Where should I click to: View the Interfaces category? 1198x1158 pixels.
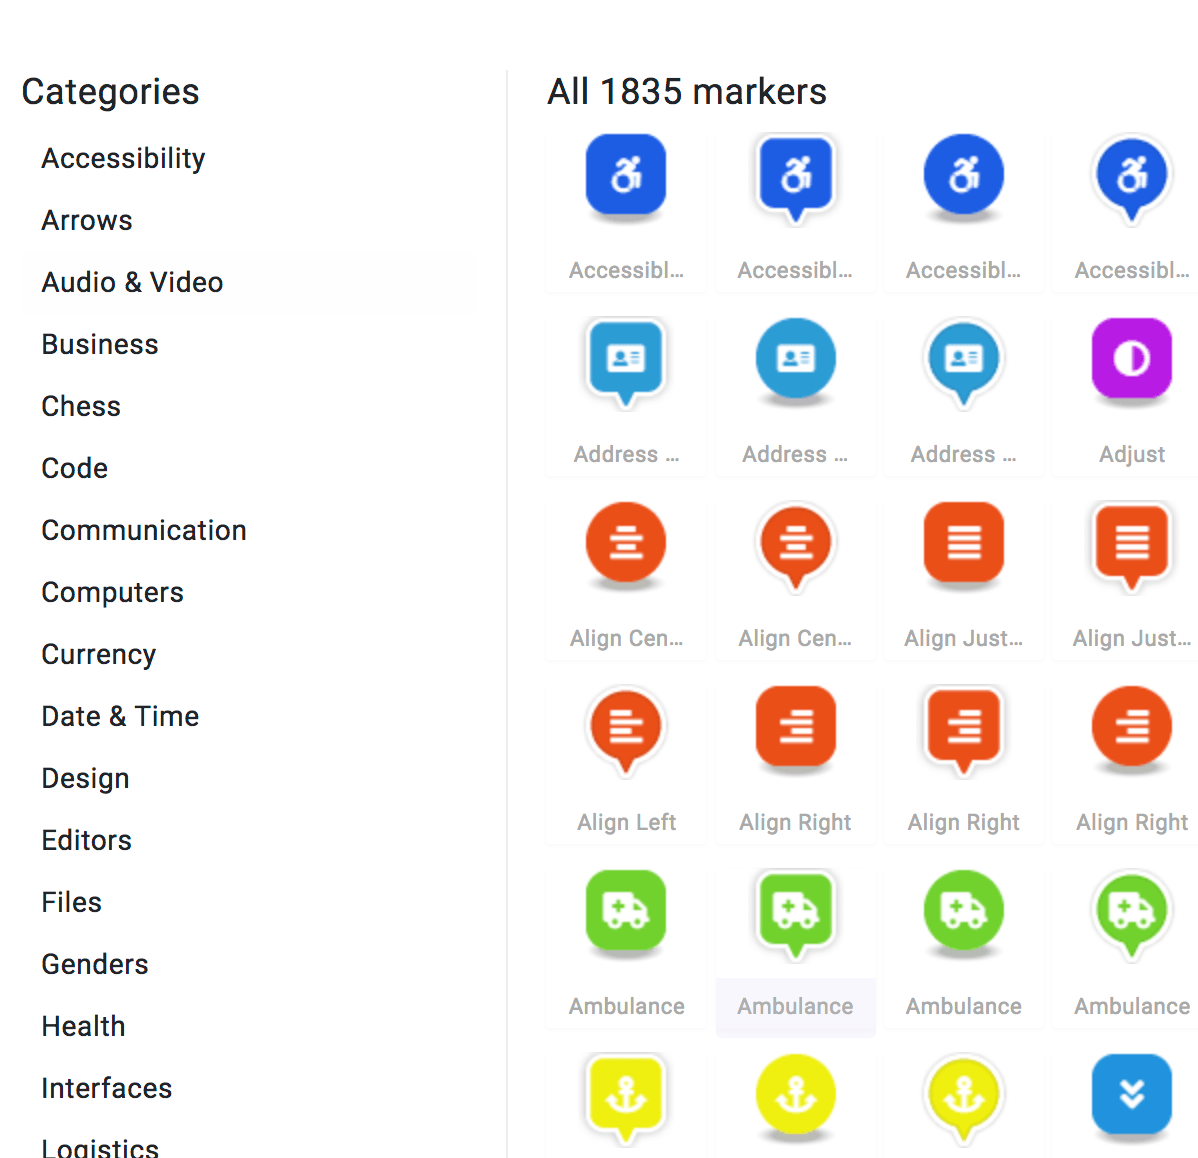(x=107, y=1088)
